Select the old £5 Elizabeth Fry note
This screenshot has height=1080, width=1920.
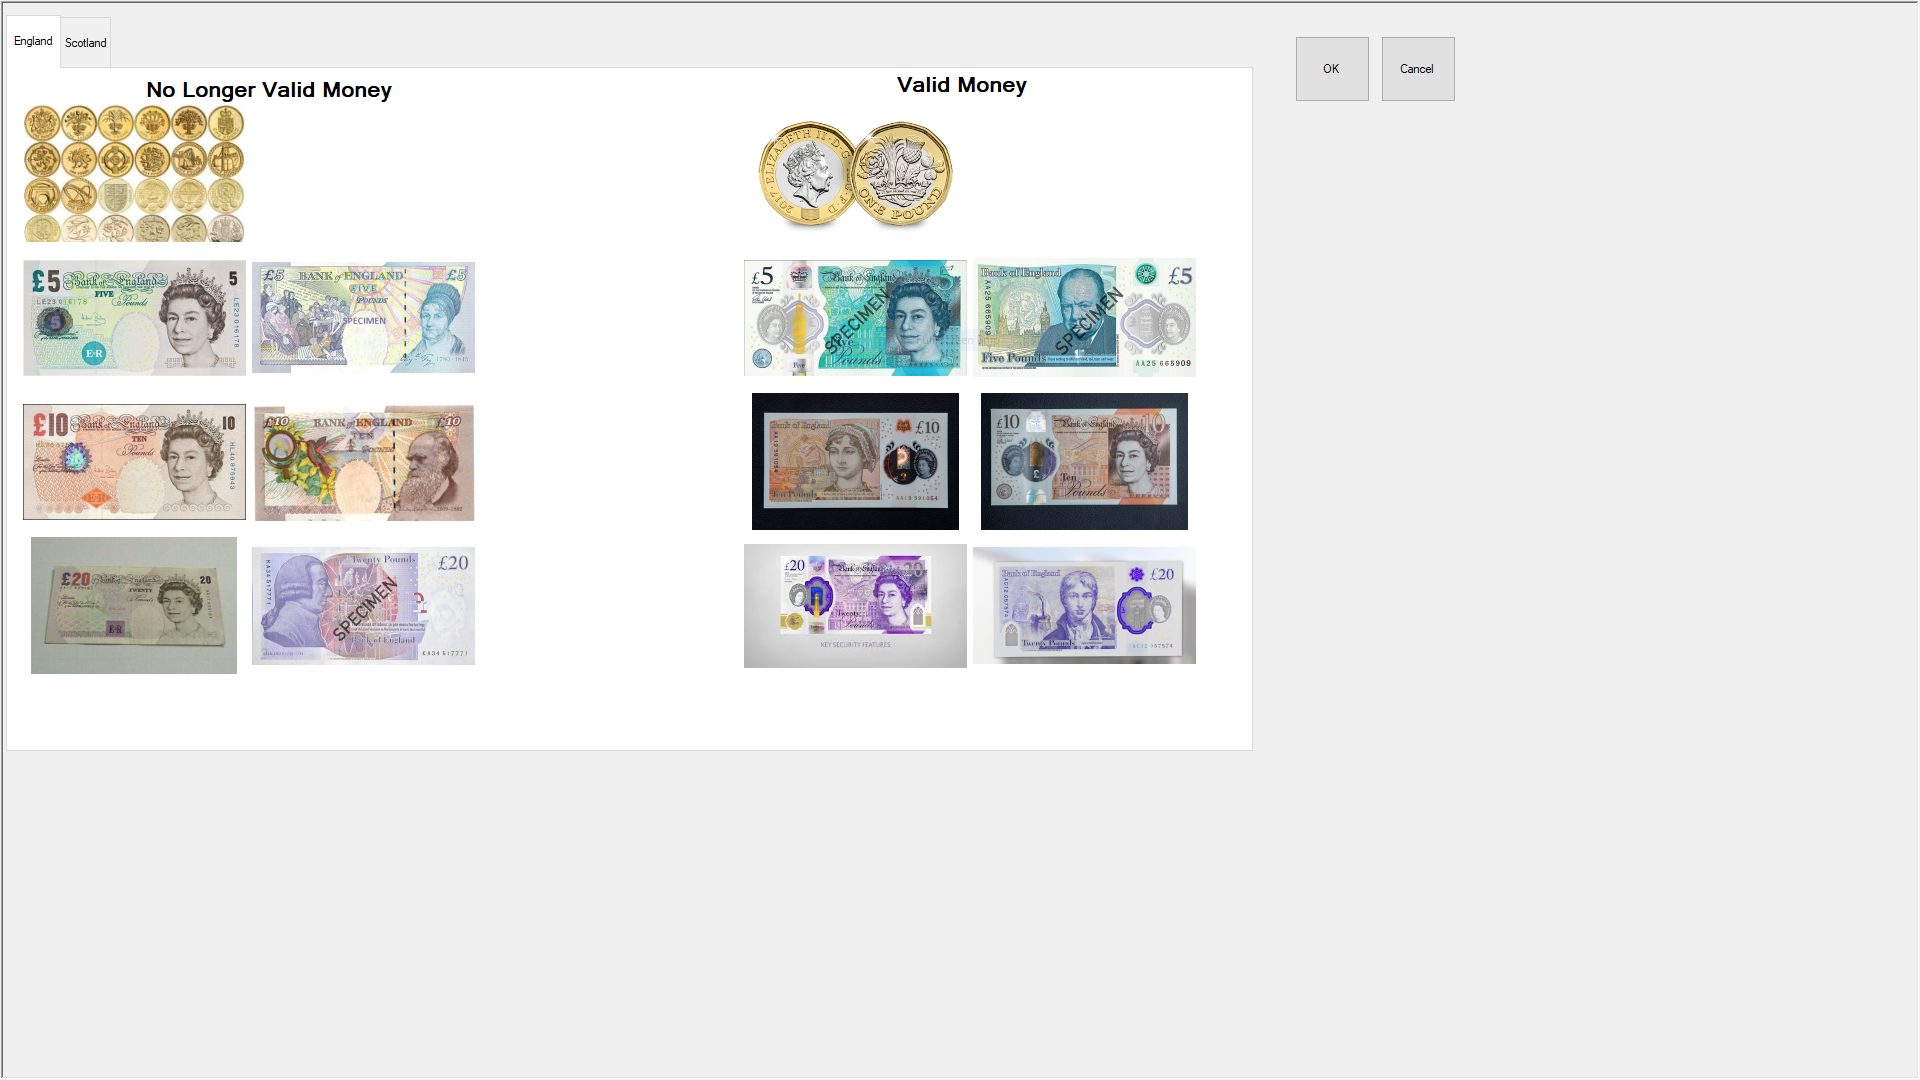pos(363,318)
